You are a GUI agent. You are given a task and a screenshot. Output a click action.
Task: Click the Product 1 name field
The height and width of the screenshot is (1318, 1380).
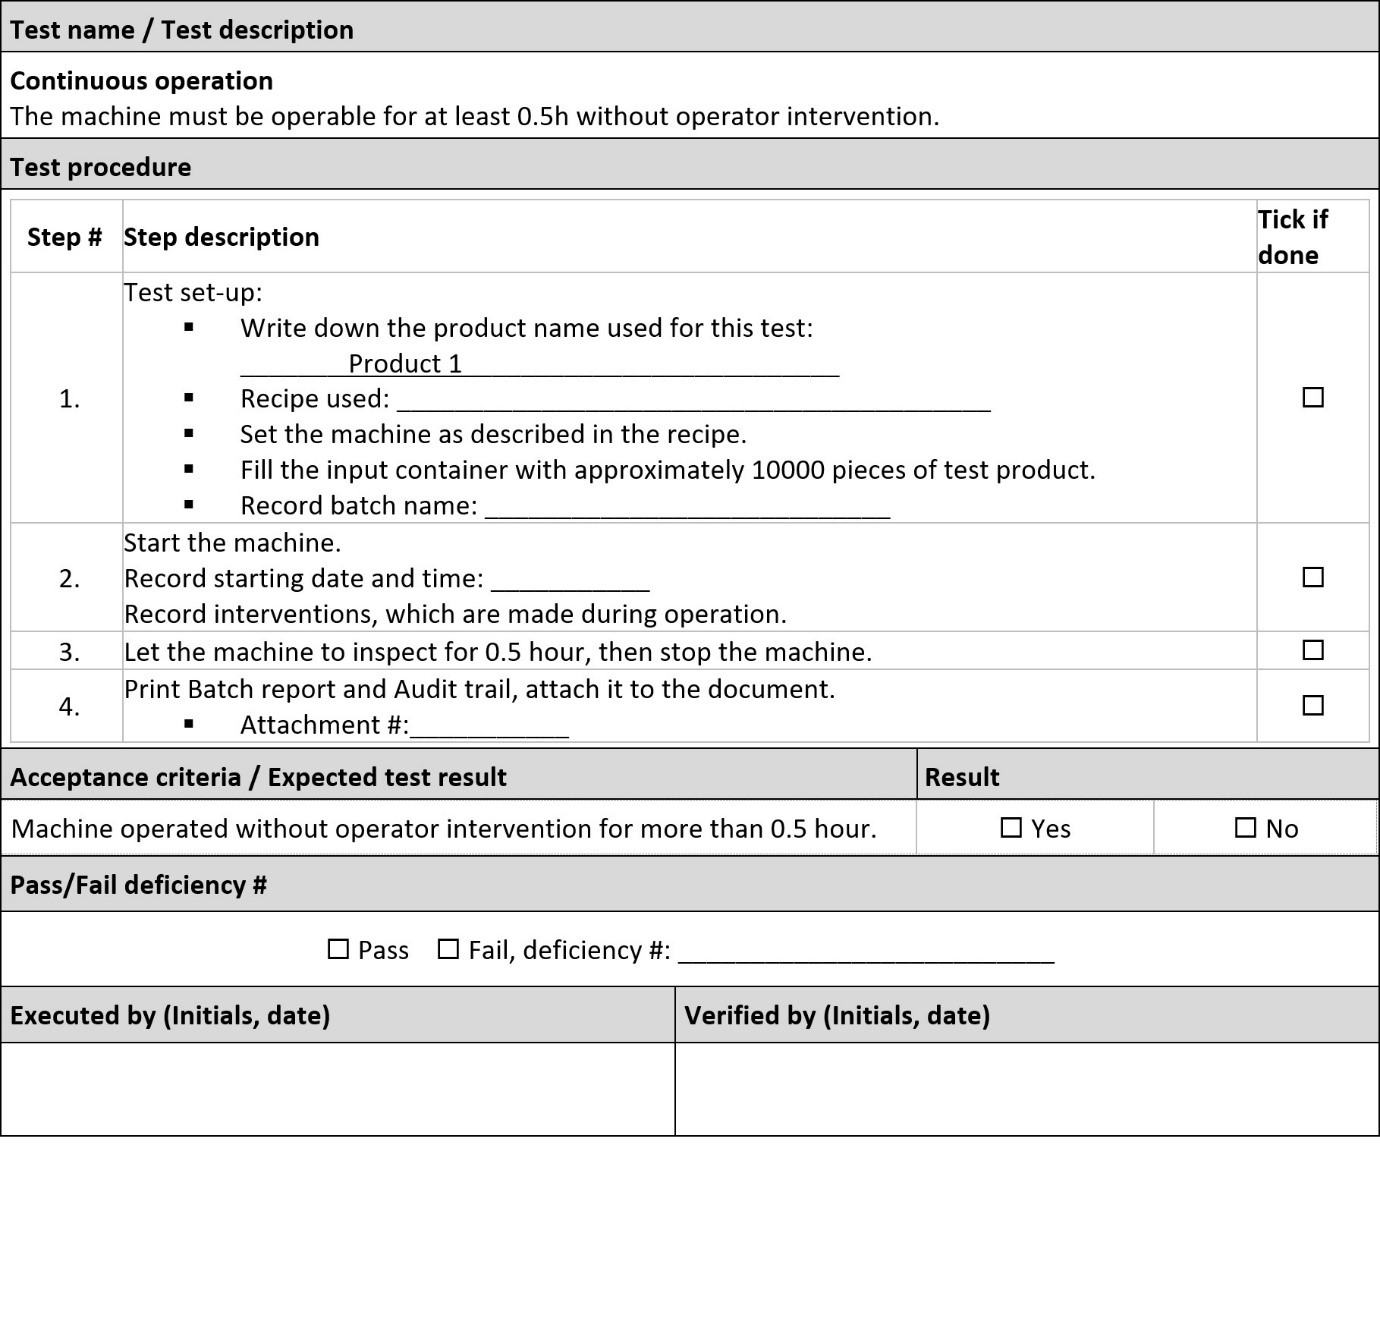539,364
